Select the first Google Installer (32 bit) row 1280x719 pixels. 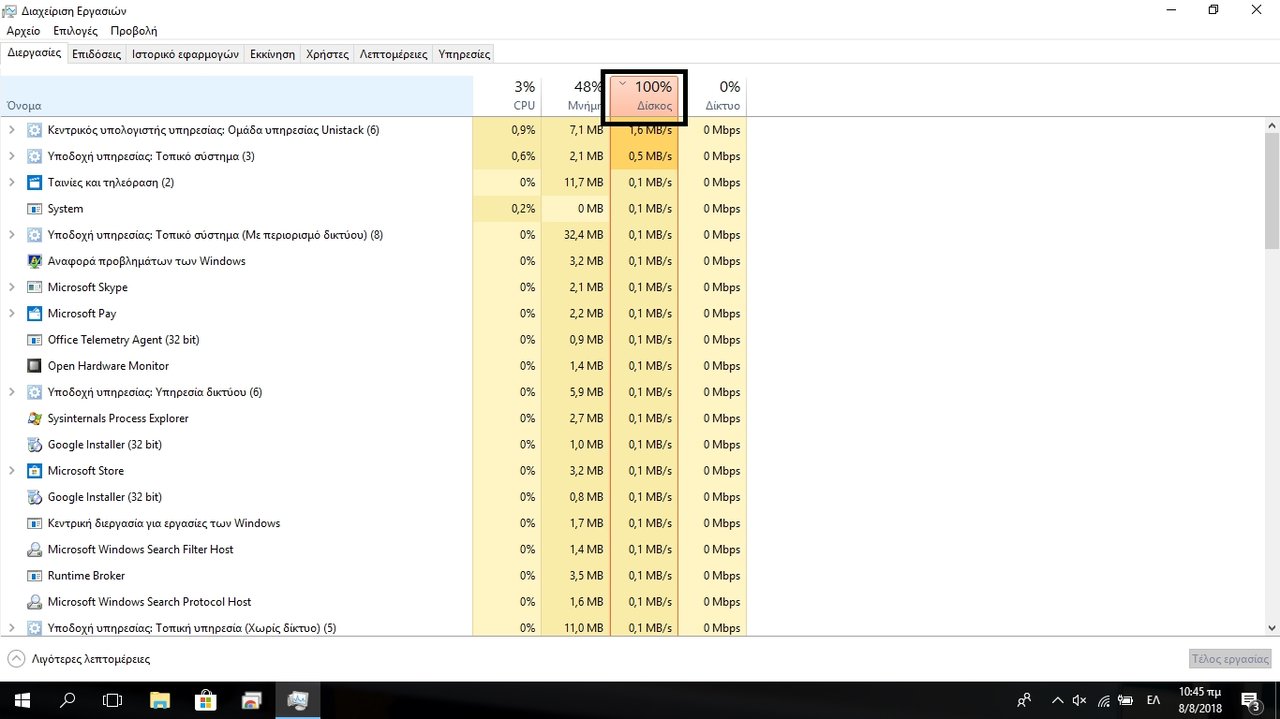coord(373,444)
